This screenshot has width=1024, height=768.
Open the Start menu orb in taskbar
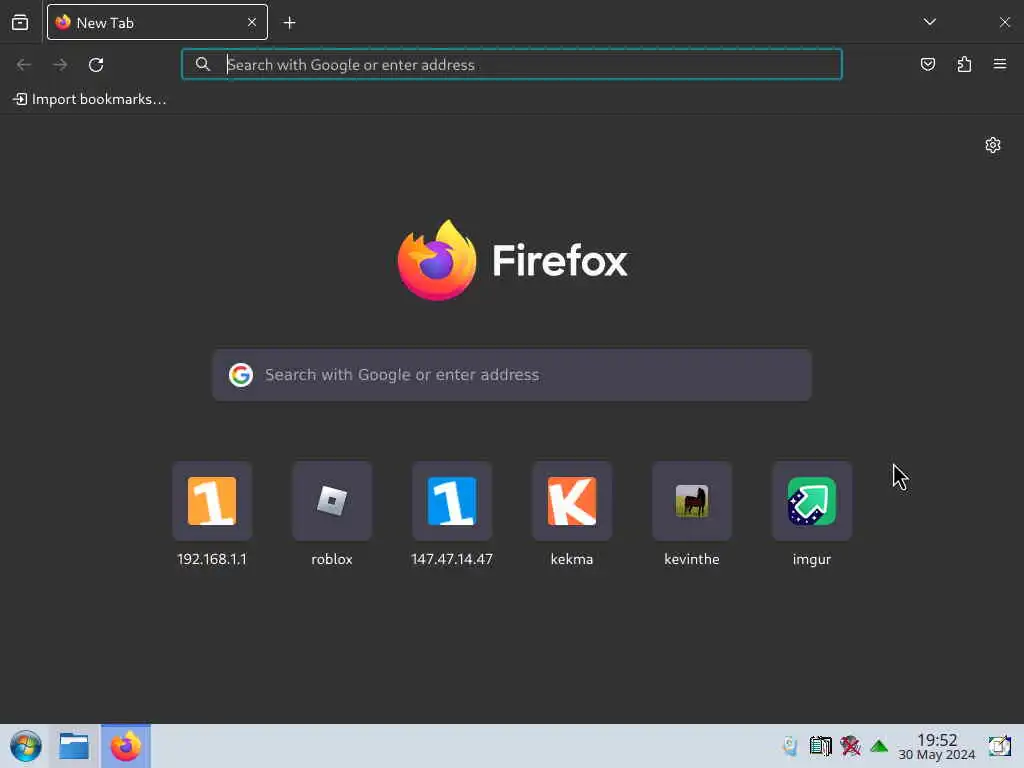point(26,746)
